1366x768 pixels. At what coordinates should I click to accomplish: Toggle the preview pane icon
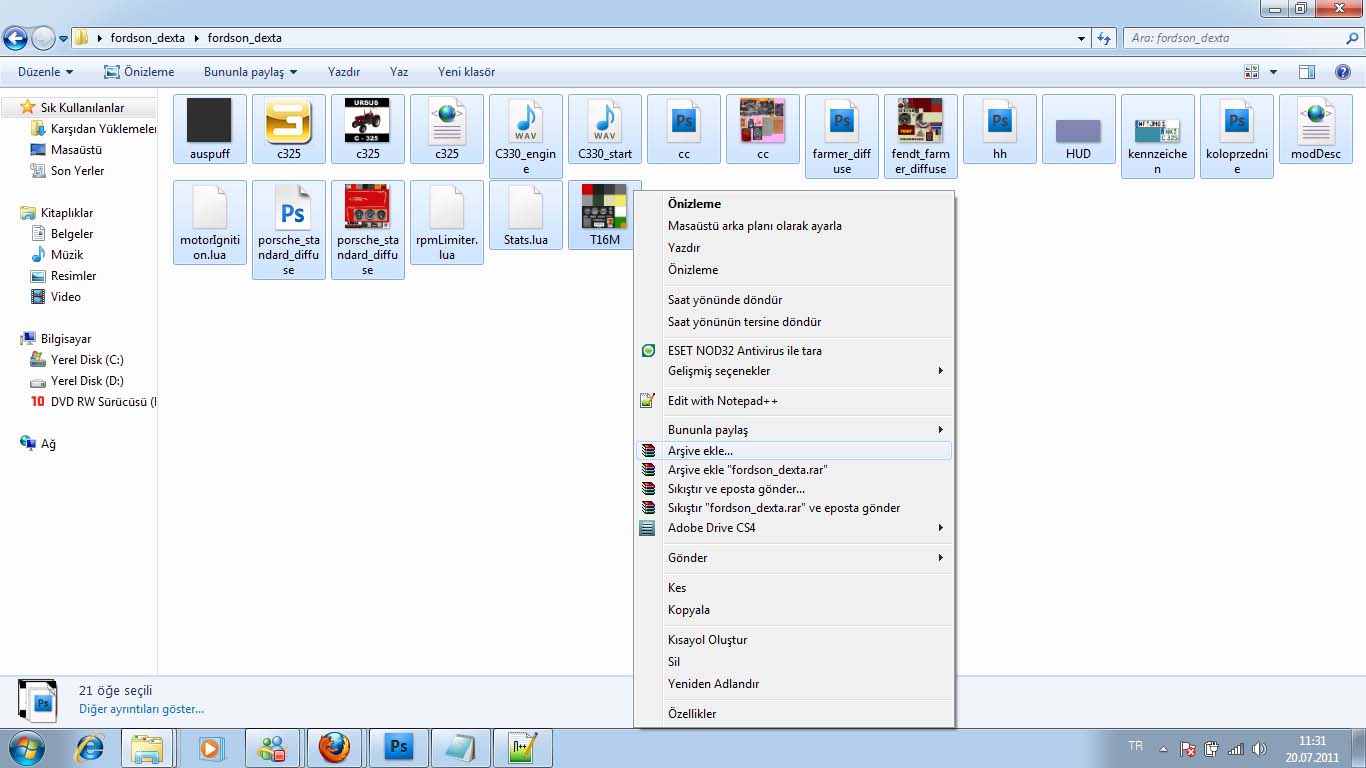[1306, 72]
